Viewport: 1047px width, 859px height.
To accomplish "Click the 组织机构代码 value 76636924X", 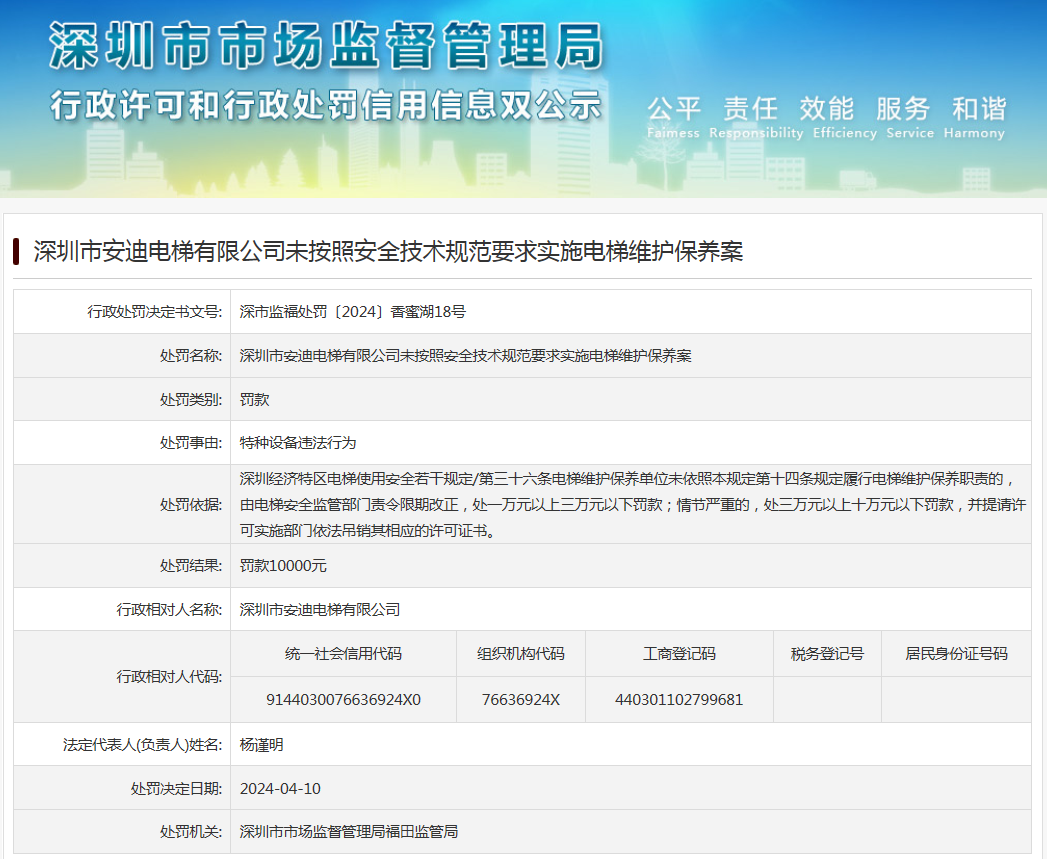I will [520, 699].
